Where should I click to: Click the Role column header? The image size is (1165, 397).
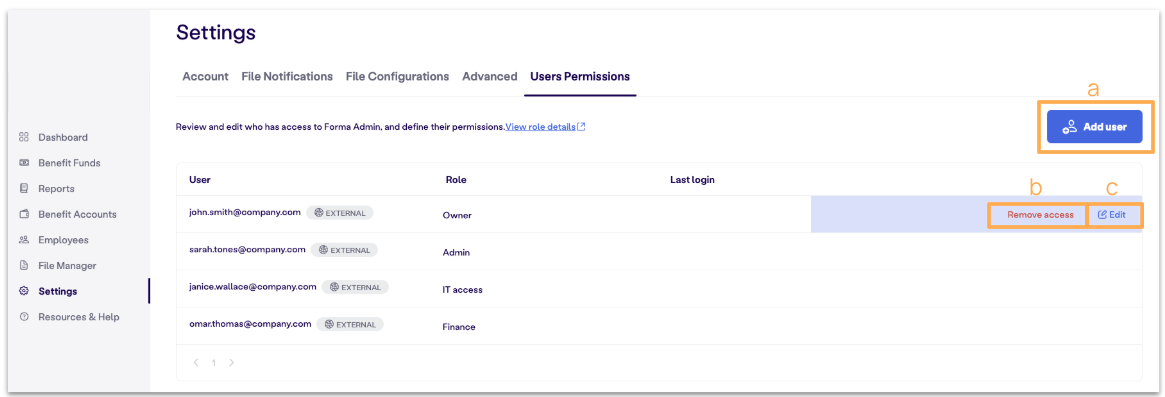(x=456, y=180)
